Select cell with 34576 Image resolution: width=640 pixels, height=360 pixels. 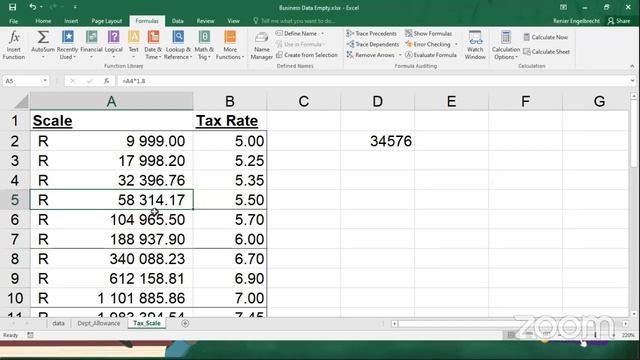point(378,141)
